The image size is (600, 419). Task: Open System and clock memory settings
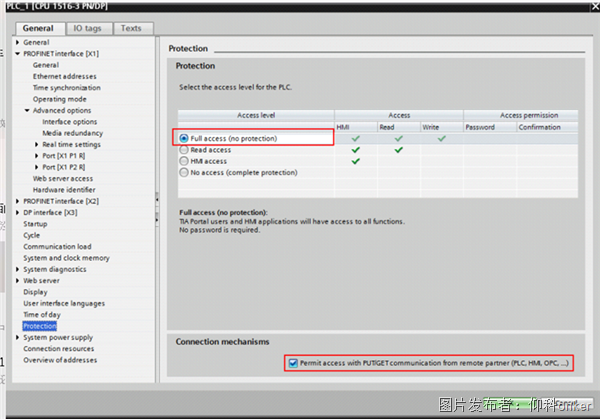(66, 258)
